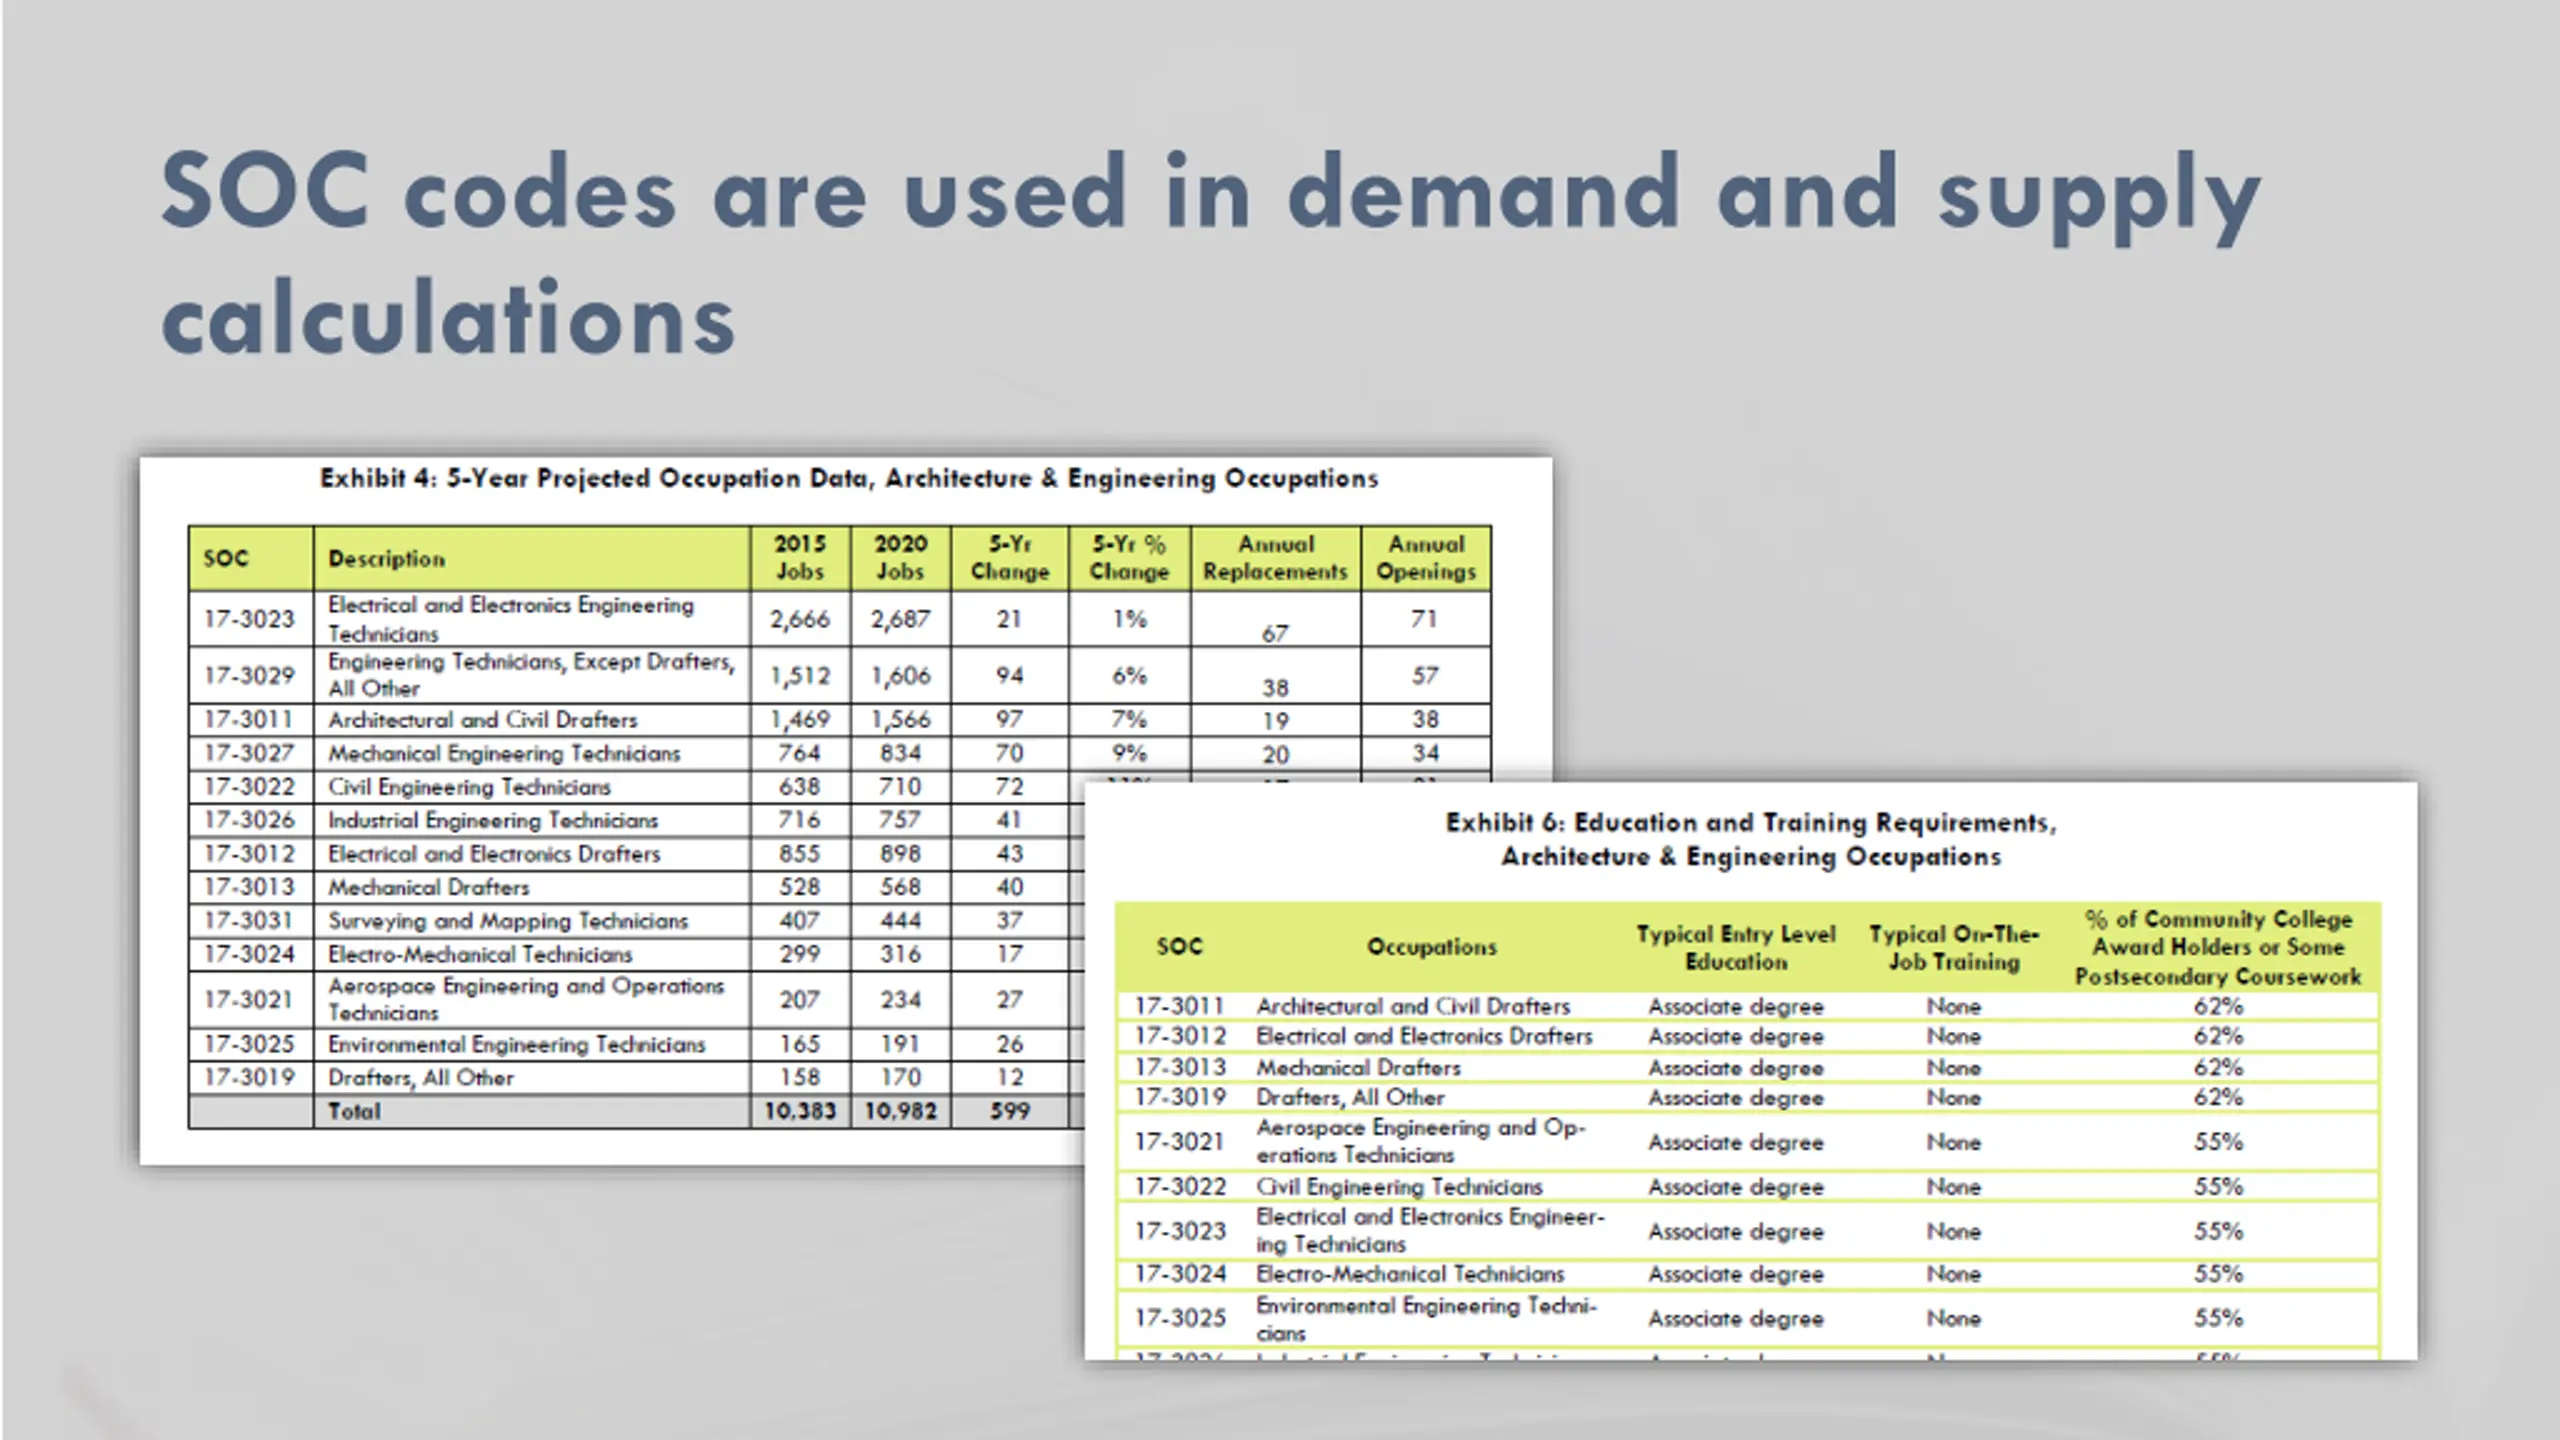Click the 710 jobs value
The image size is (2560, 1440).
[x=901, y=786]
